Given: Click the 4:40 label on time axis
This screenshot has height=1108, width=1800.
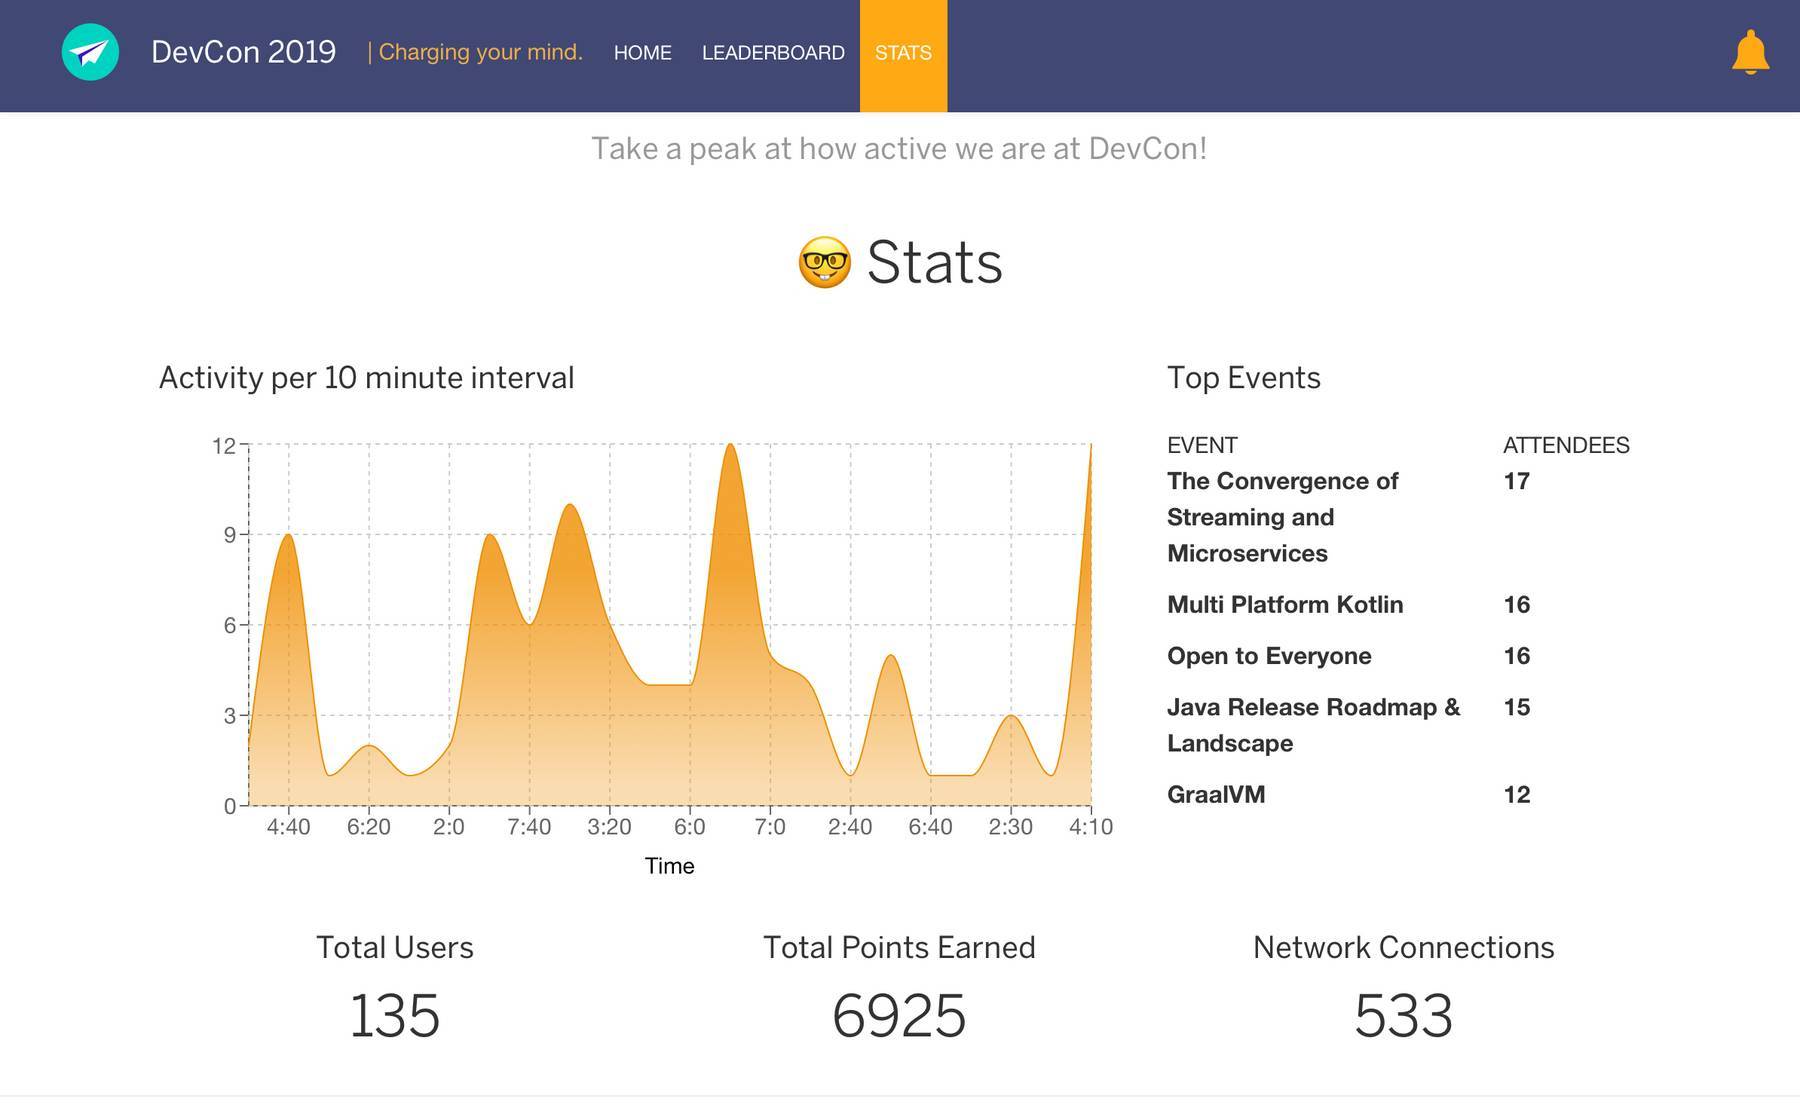Looking at the screenshot, I should [x=288, y=828].
